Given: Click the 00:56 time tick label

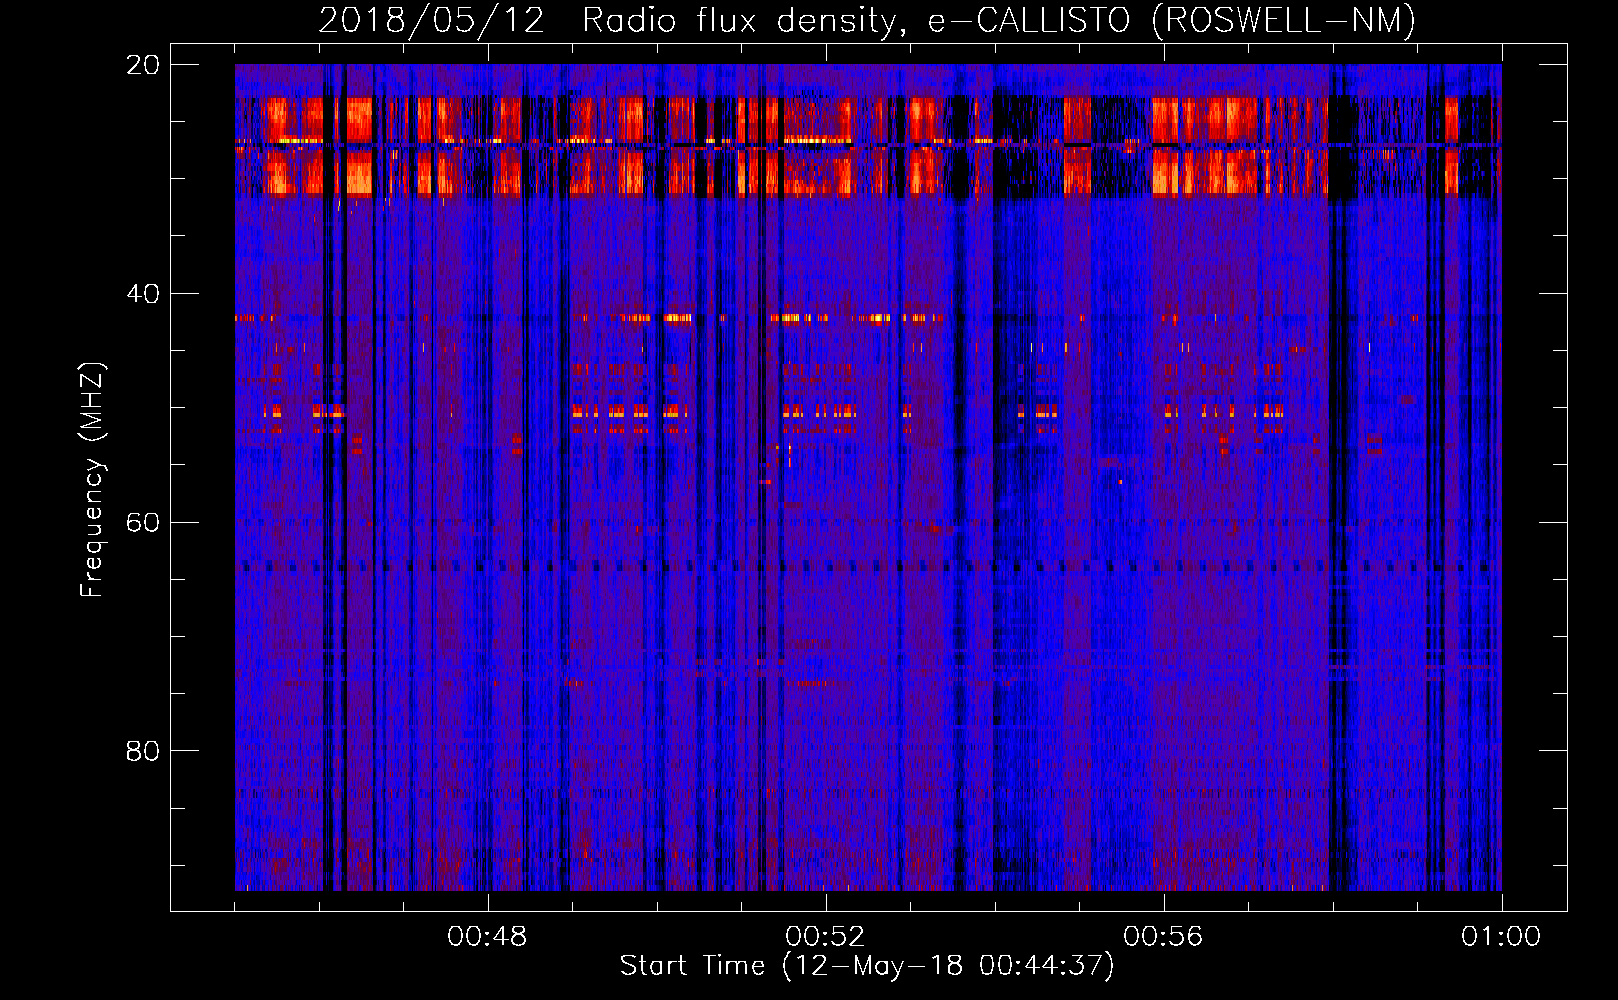Looking at the screenshot, I should click(1163, 937).
